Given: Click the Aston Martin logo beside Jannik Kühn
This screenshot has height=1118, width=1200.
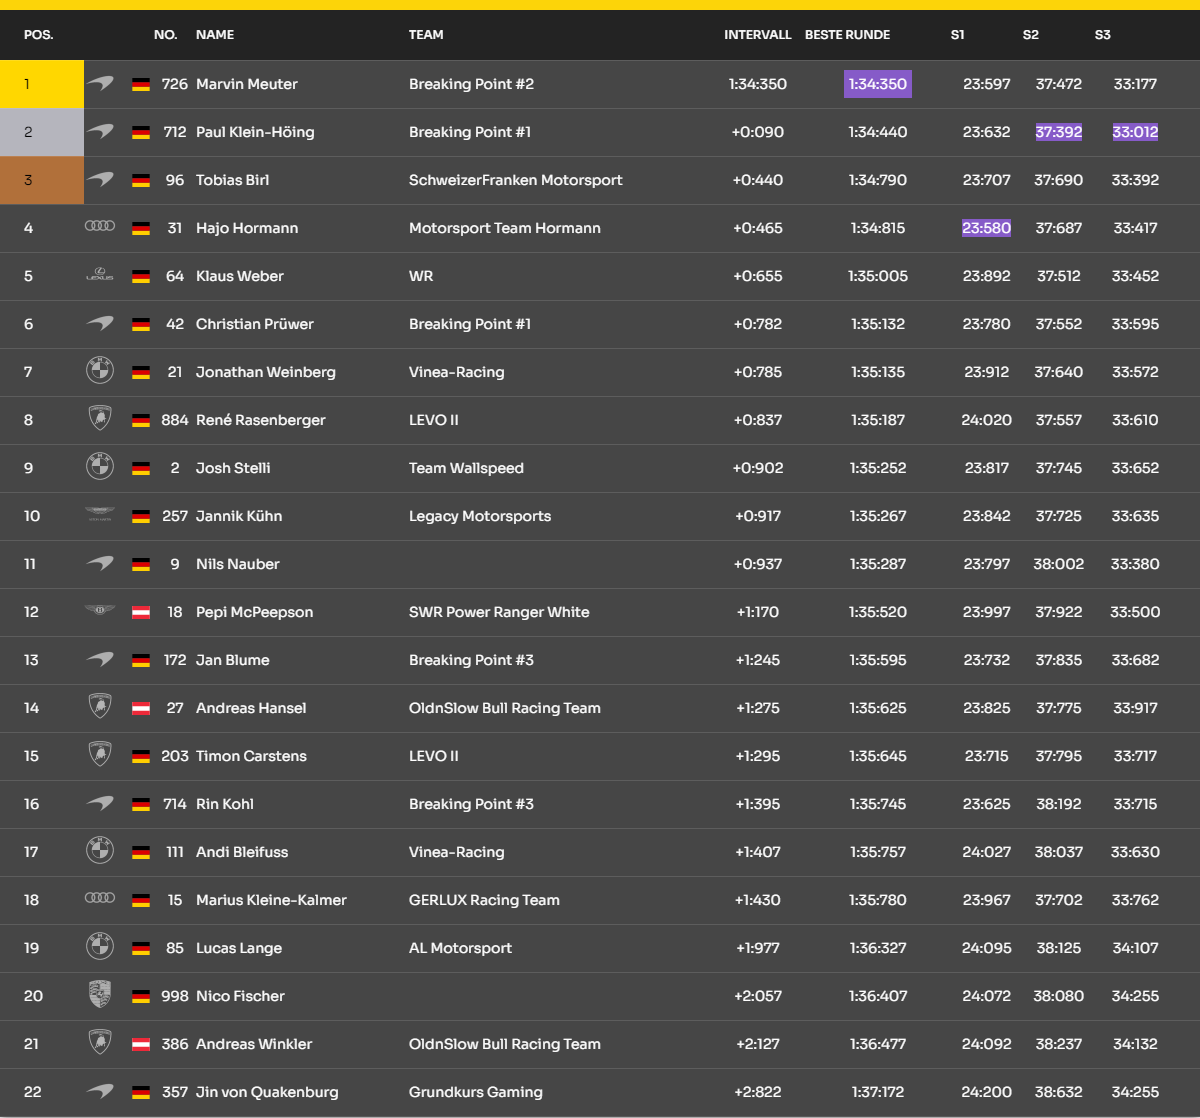Looking at the screenshot, I should (100, 515).
